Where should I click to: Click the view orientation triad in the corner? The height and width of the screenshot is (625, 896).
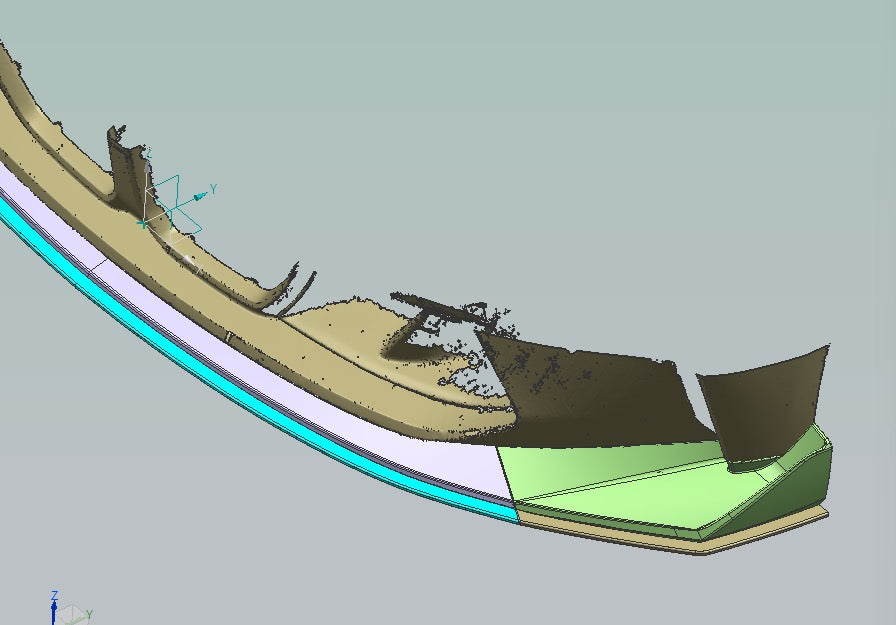click(x=70, y=609)
